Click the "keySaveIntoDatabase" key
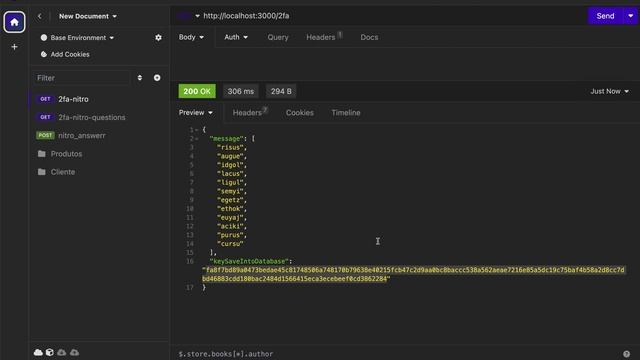This screenshot has height=360, width=640. tap(249, 261)
